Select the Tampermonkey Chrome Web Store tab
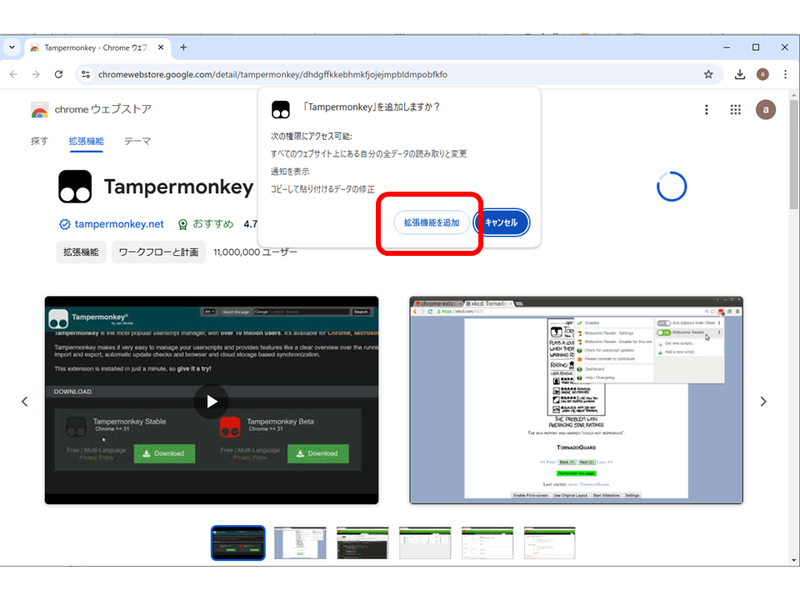The width and height of the screenshot is (800, 600). (97, 47)
